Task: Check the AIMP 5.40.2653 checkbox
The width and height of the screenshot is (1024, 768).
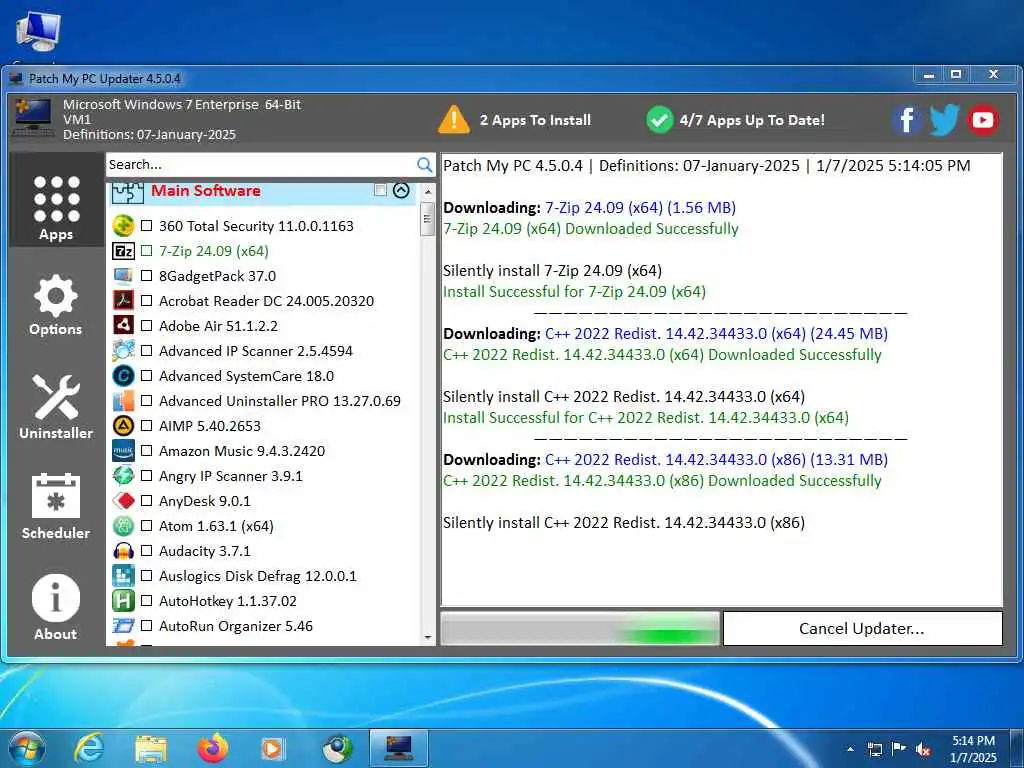Action: pos(146,426)
